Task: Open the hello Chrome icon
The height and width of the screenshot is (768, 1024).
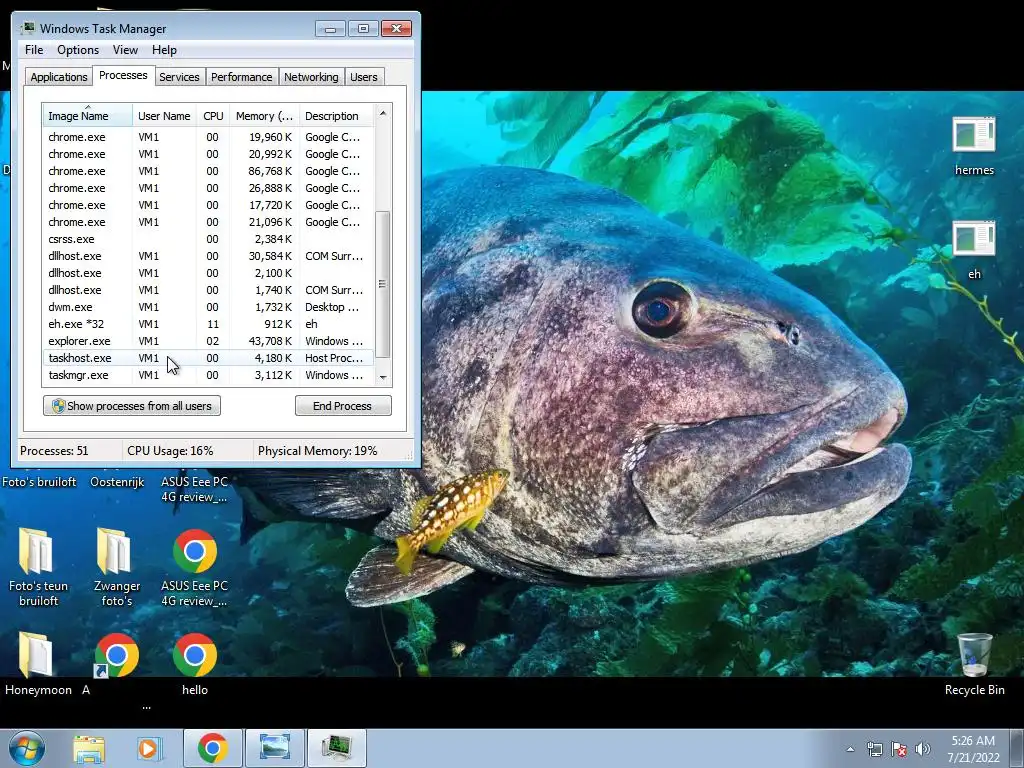Action: pyautogui.click(x=195, y=665)
